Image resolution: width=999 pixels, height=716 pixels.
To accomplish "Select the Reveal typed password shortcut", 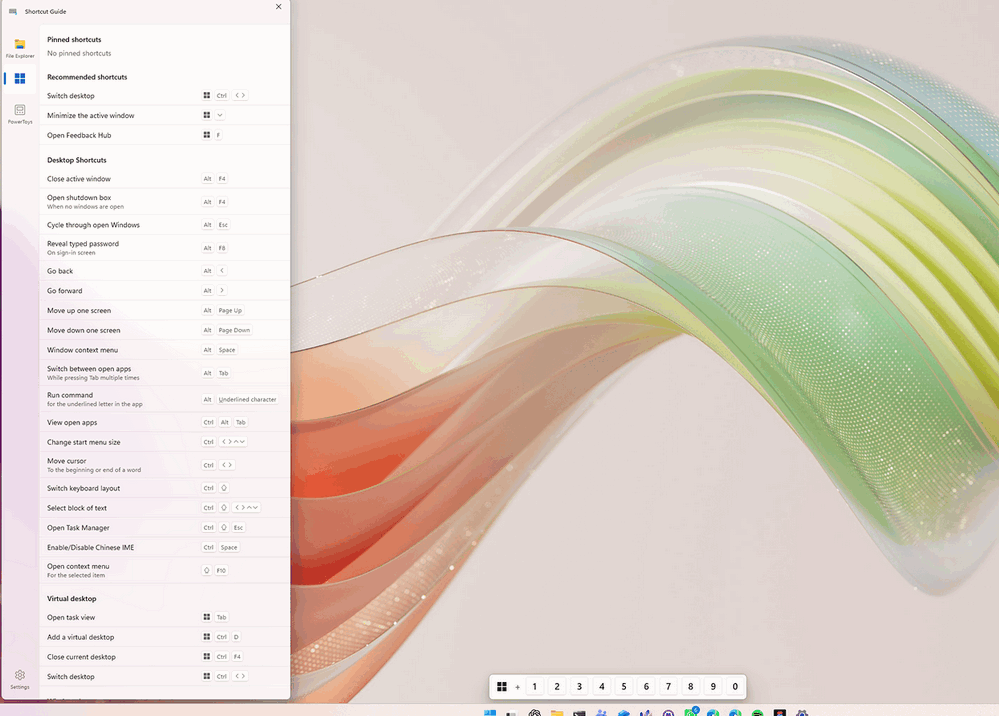I will (164, 248).
